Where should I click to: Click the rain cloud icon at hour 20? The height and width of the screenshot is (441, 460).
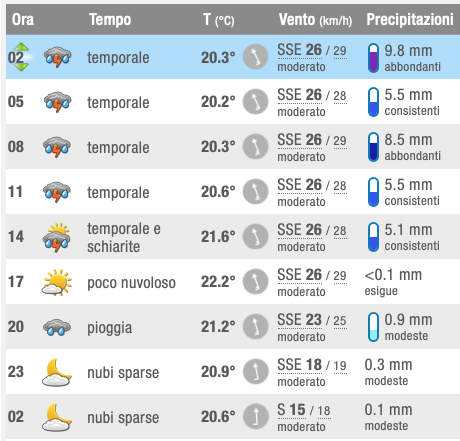pyautogui.click(x=57, y=327)
